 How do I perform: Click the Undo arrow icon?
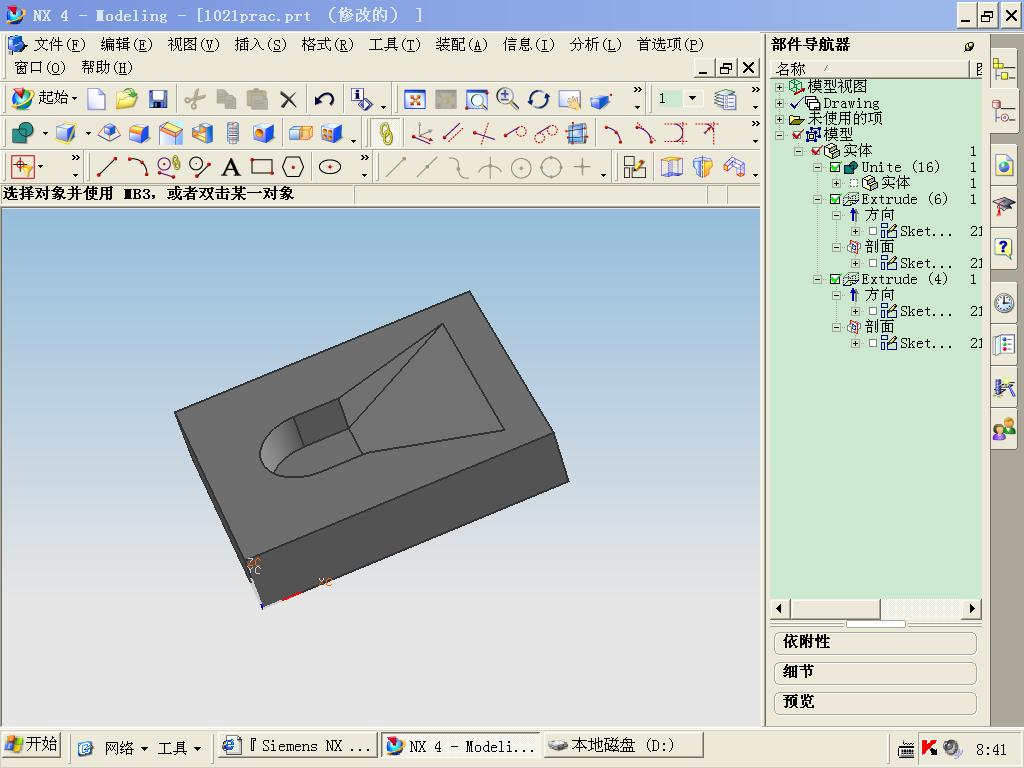324,99
